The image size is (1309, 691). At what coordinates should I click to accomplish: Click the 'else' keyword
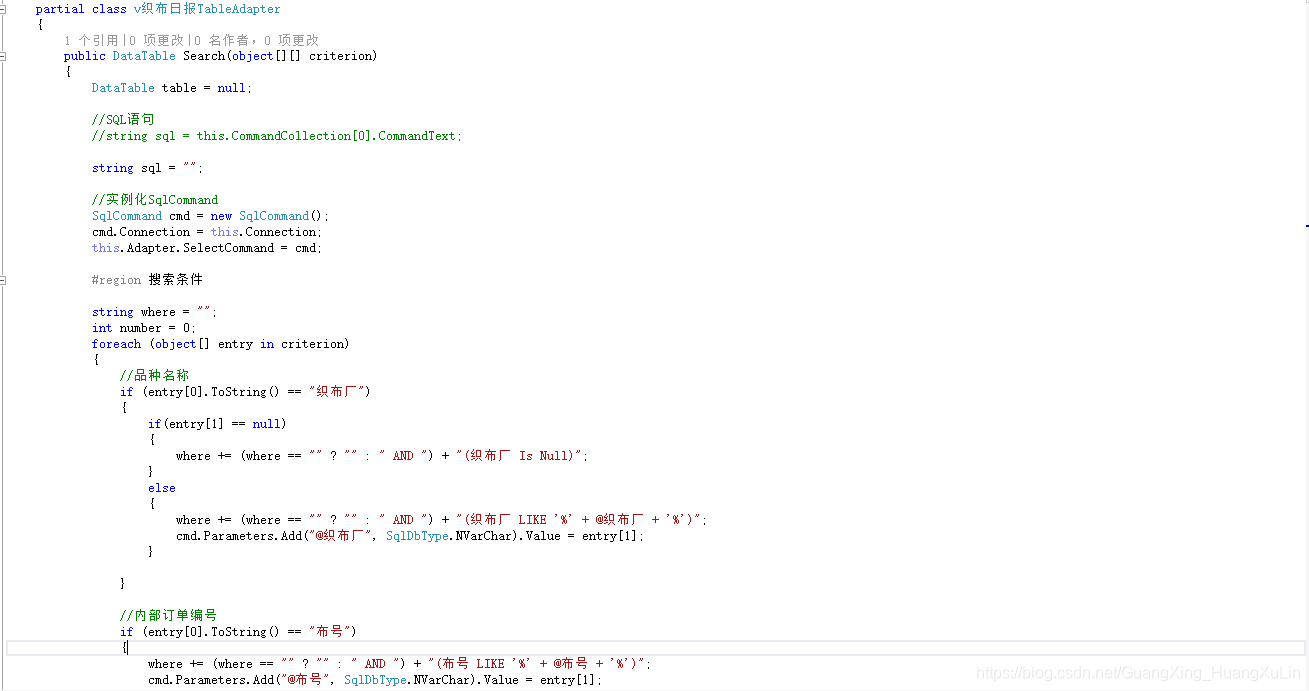point(162,488)
